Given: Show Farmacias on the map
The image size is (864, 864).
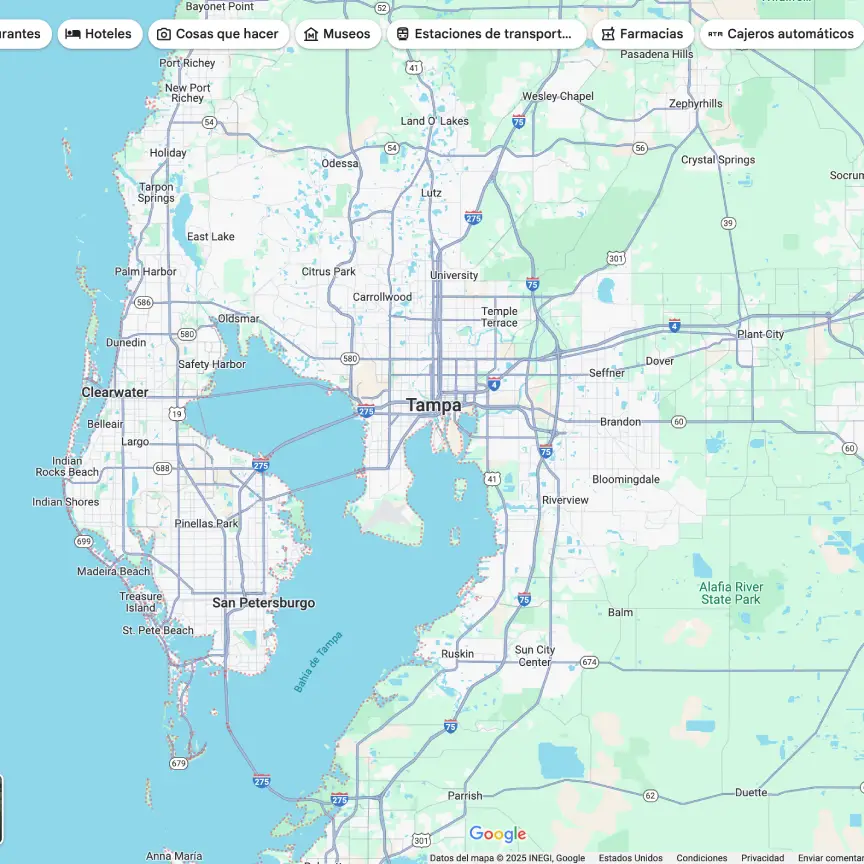Looking at the screenshot, I should click(x=642, y=34).
